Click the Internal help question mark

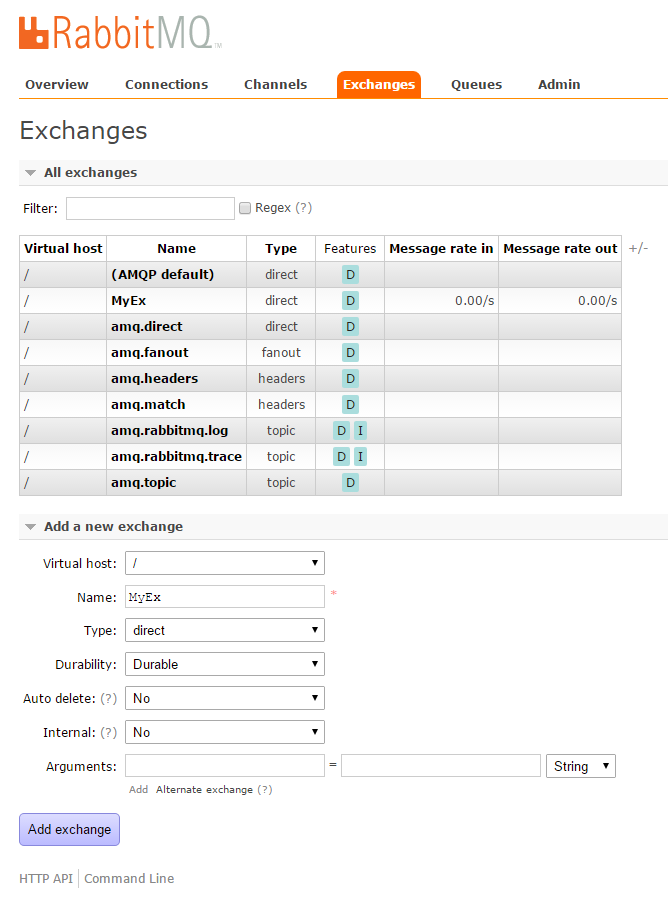109,732
